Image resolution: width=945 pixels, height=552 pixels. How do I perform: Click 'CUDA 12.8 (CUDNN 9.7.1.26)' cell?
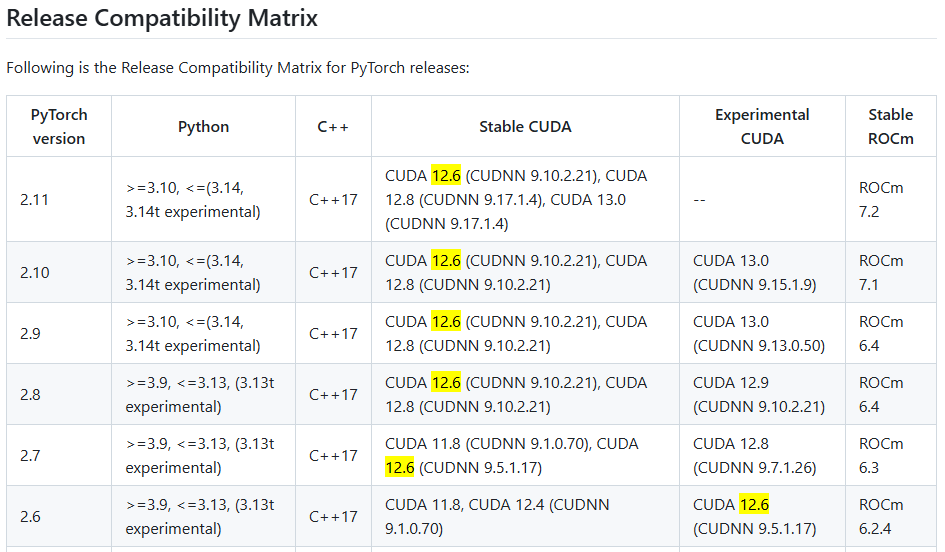(762, 455)
